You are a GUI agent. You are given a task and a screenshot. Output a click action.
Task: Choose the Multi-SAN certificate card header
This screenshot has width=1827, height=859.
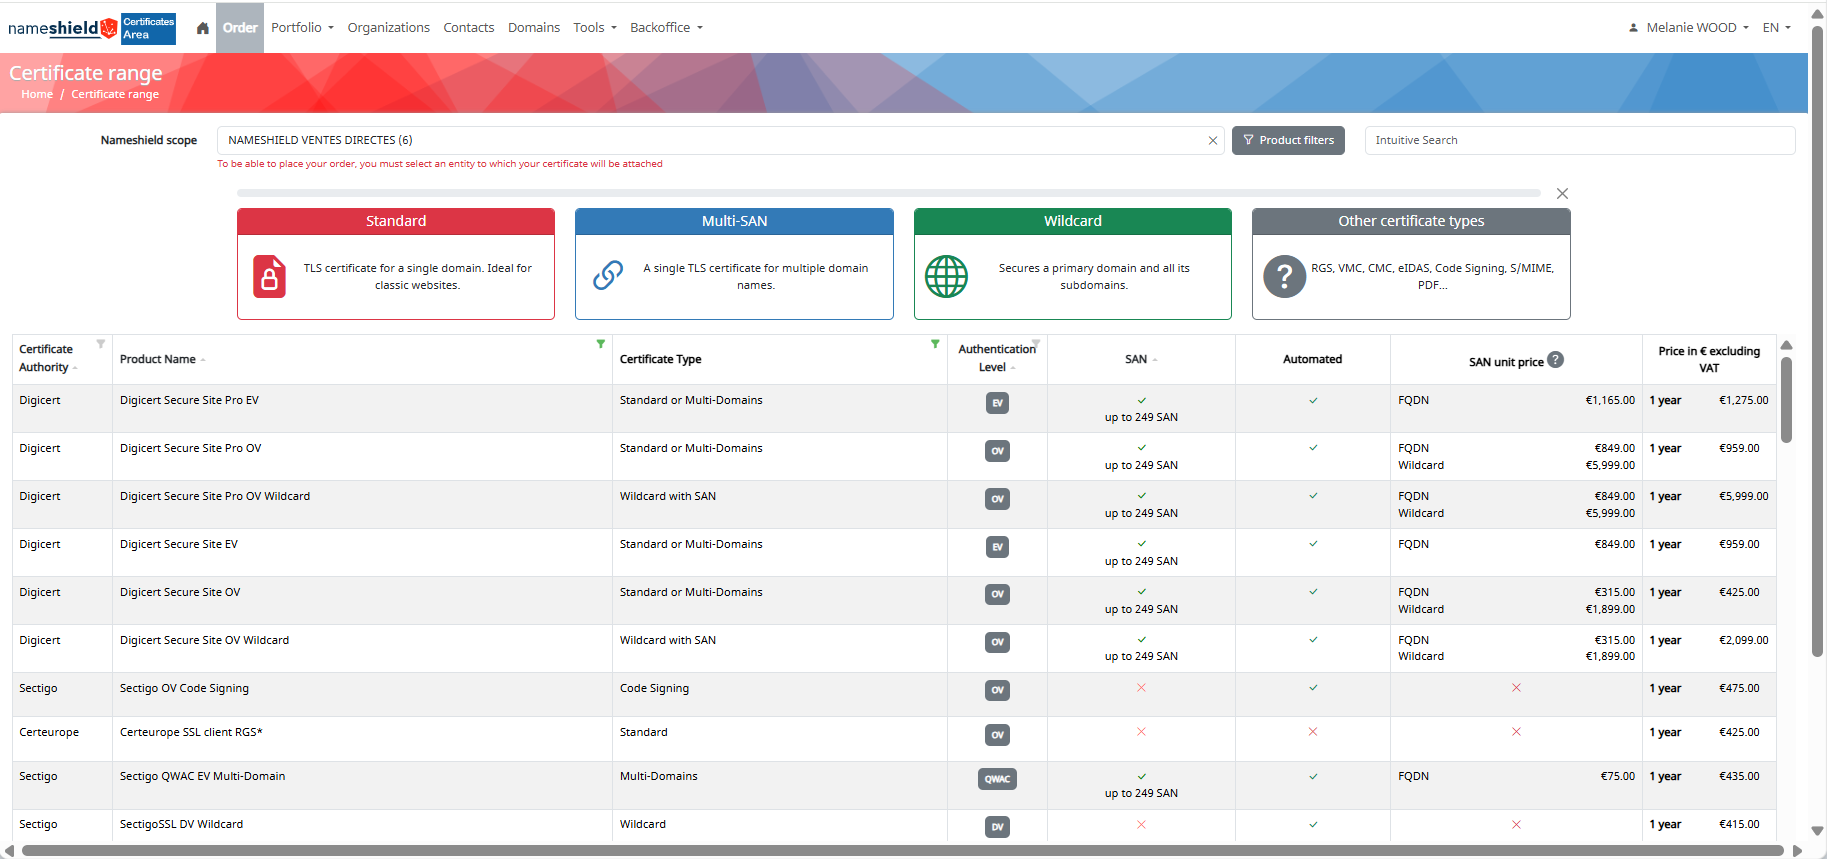[x=734, y=221]
